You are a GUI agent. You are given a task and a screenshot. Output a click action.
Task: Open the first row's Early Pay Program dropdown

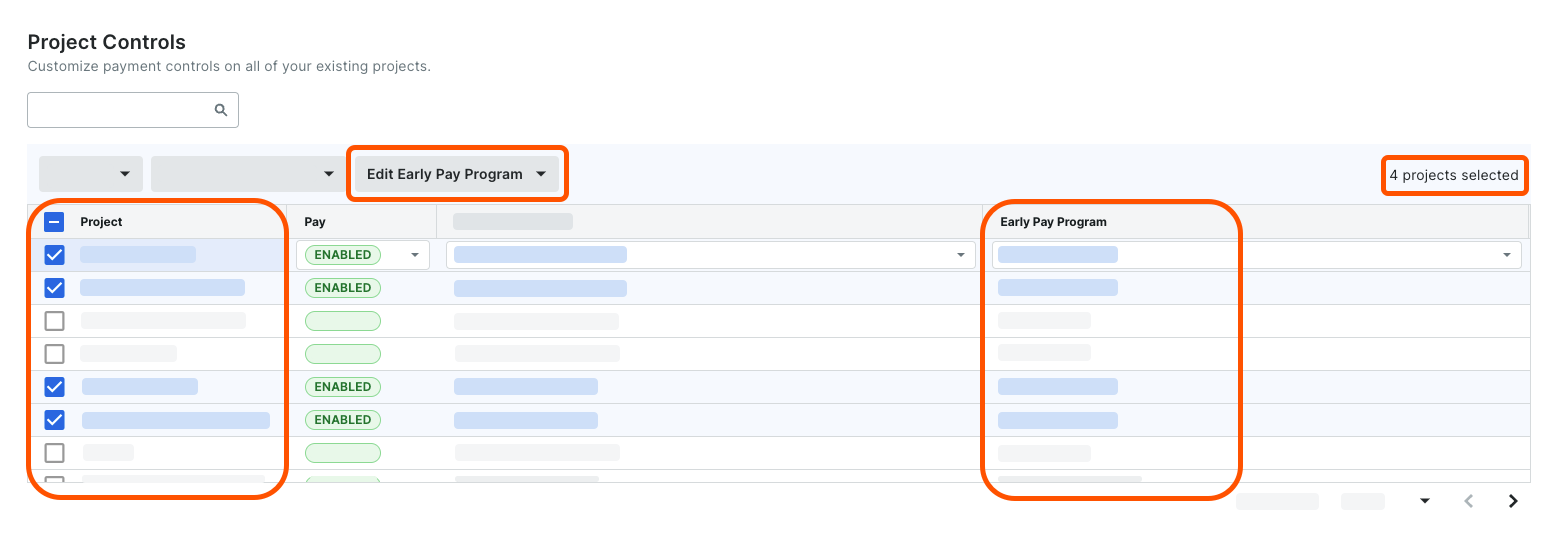point(1257,255)
